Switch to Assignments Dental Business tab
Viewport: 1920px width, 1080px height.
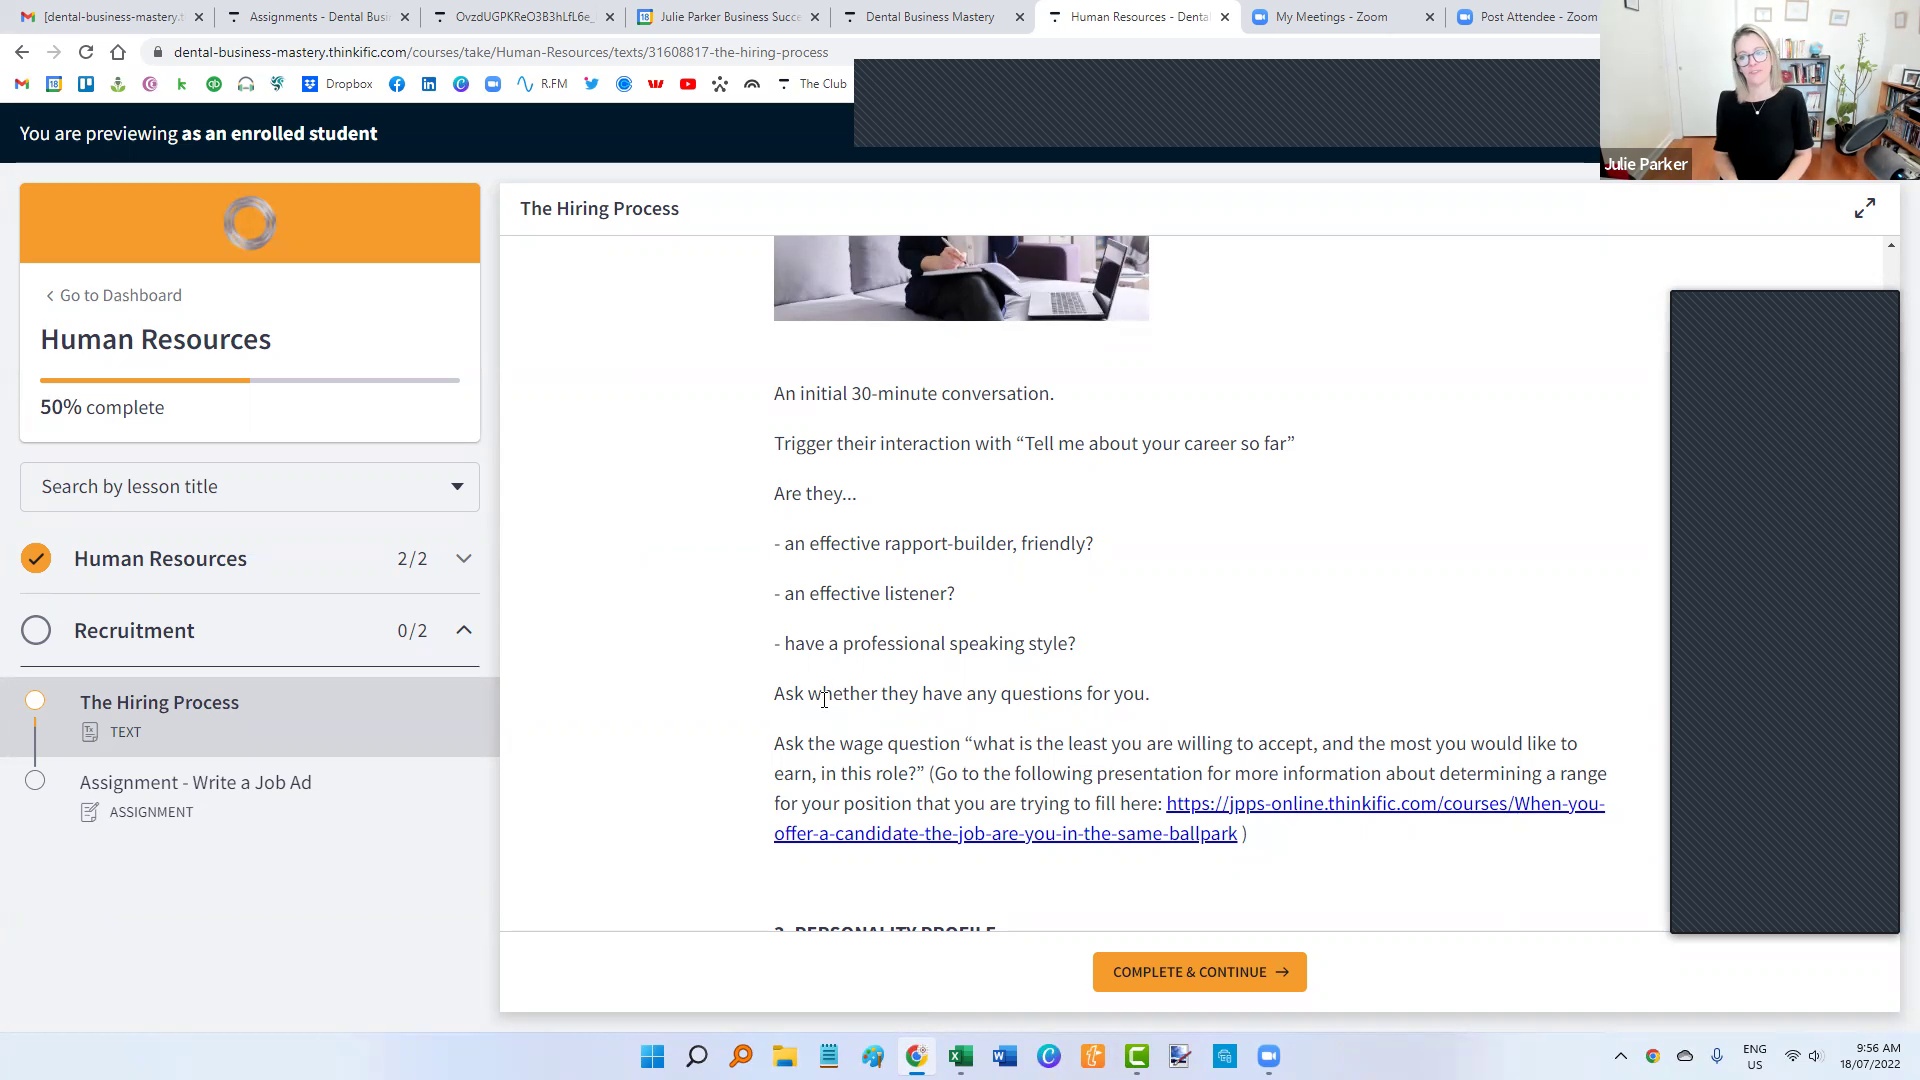point(318,17)
